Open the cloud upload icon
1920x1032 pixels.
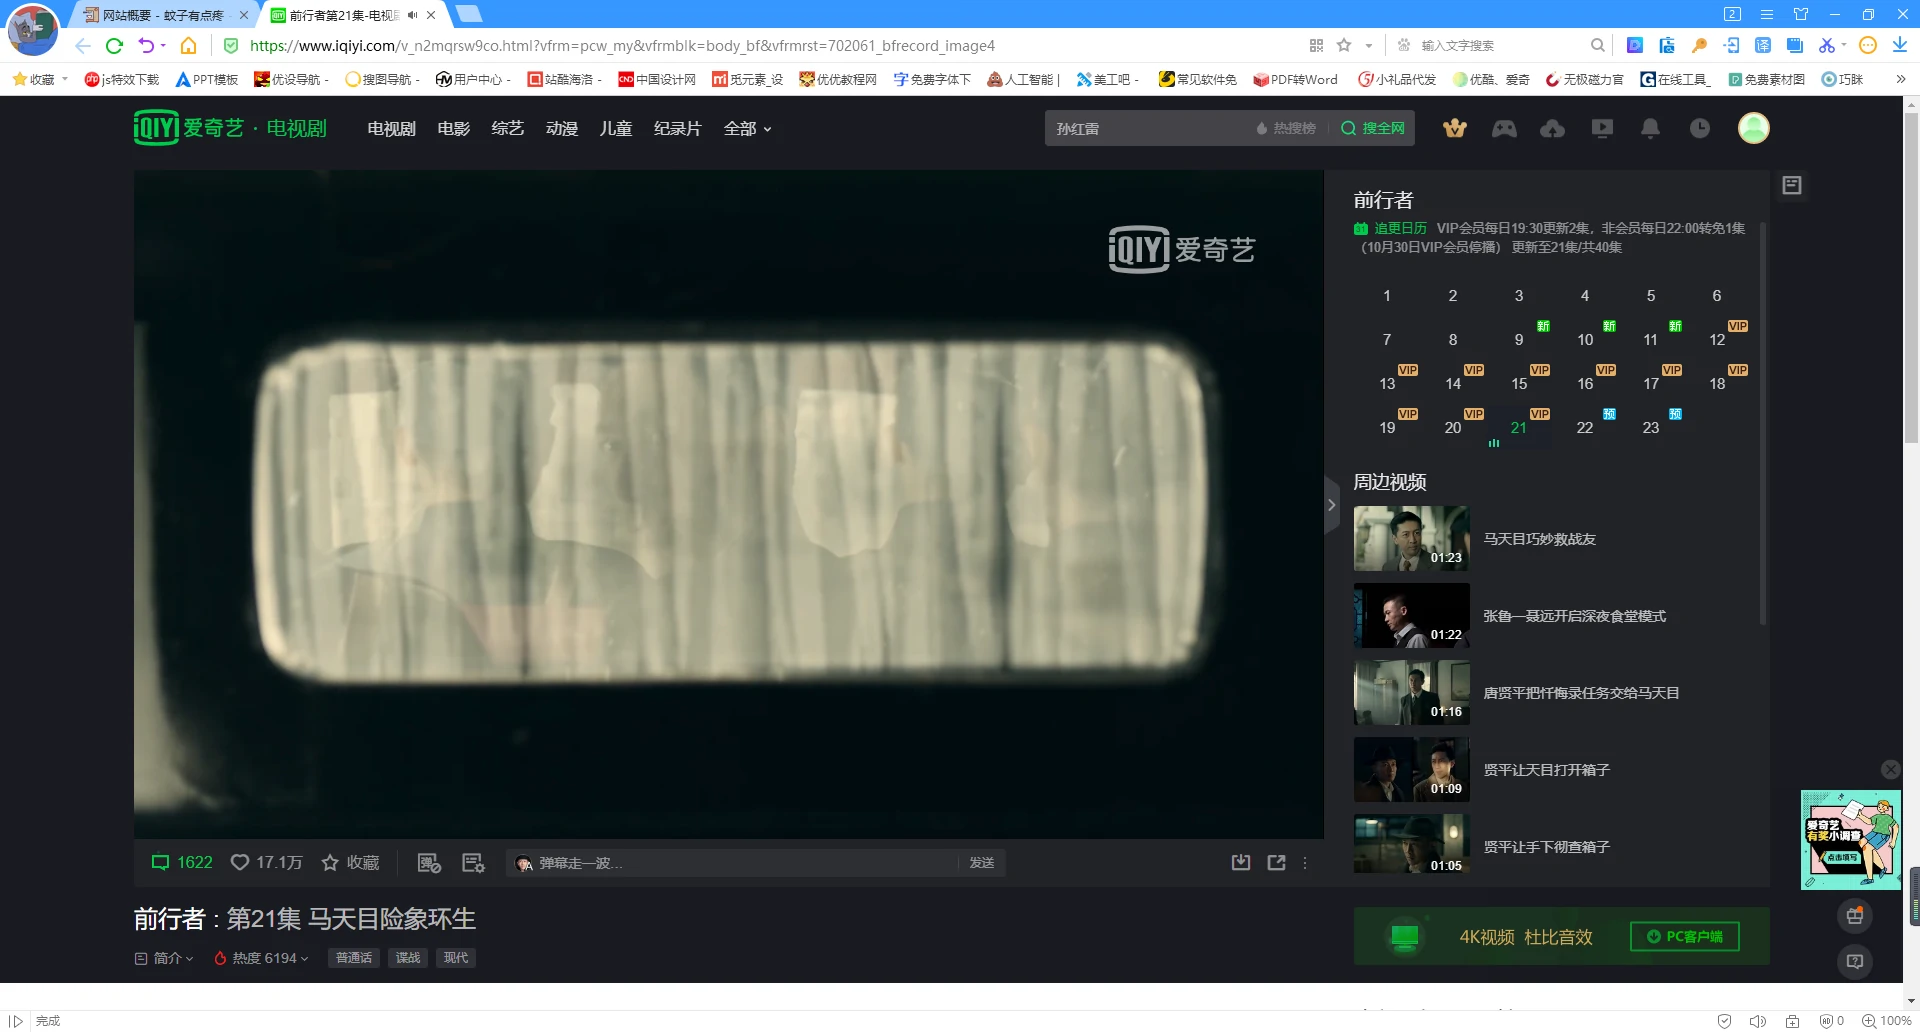pos(1552,128)
